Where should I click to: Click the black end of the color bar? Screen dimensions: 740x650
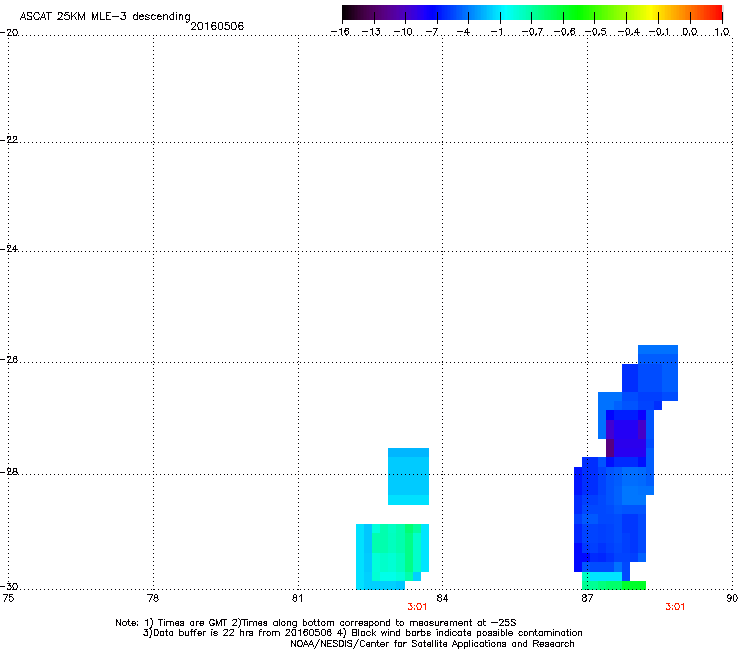[349, 12]
